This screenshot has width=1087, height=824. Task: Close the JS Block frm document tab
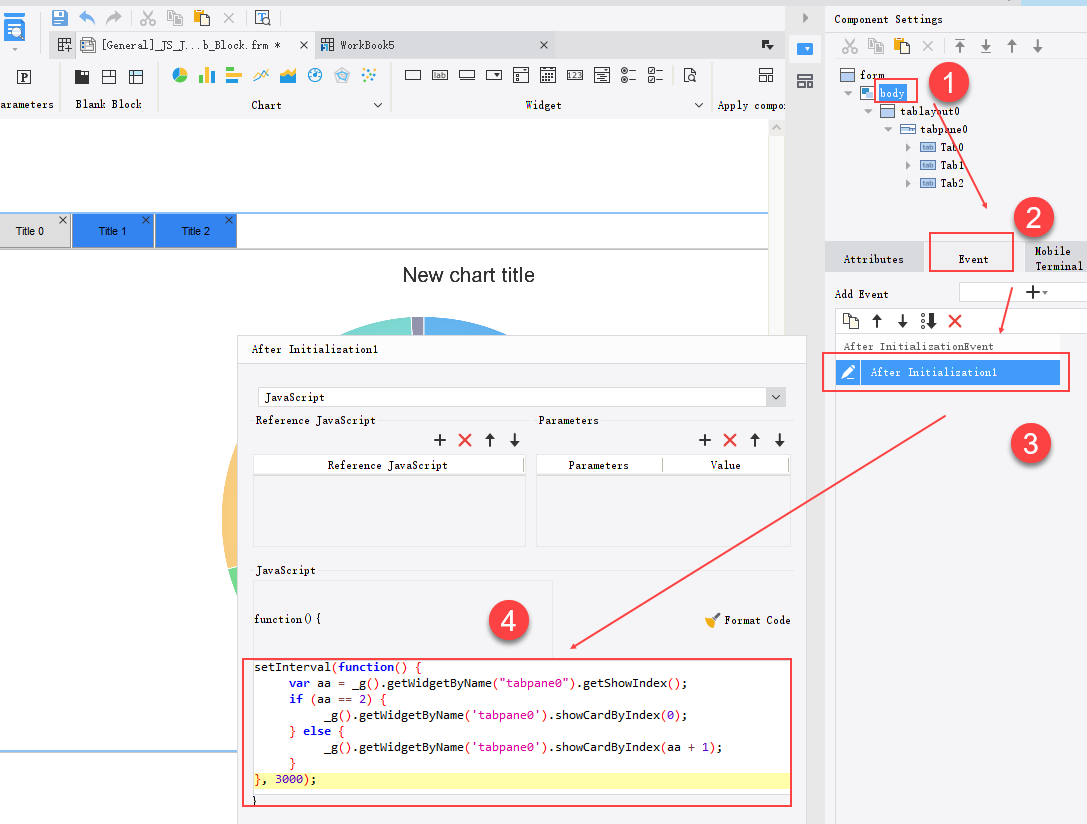304,45
